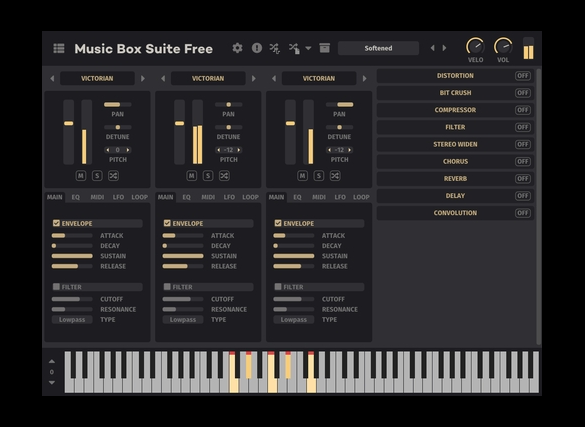Increase pitch of third layer
The width and height of the screenshot is (585, 427).
click(x=350, y=150)
